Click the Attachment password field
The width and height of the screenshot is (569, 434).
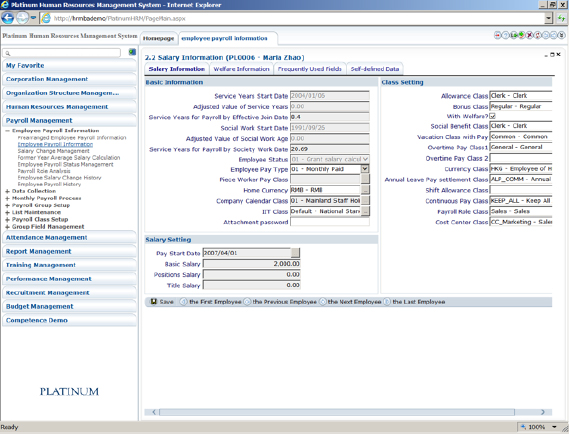[x=330, y=222]
